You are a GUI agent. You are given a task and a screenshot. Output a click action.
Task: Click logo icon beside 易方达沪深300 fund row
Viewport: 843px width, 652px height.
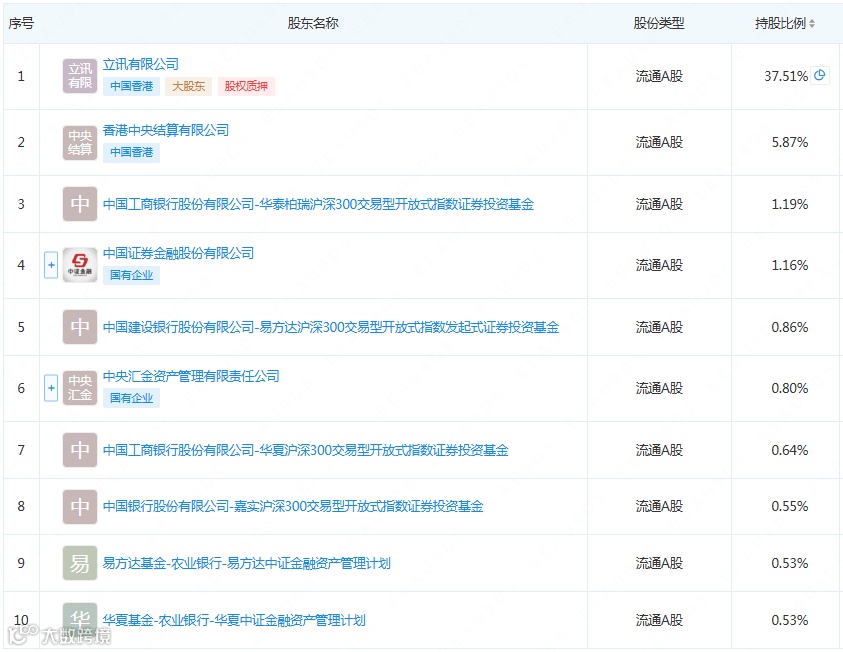80,327
